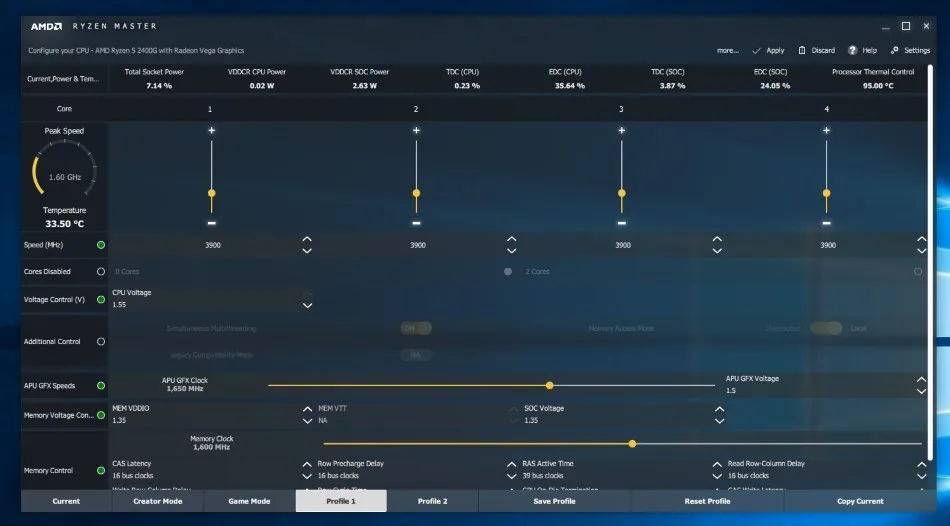Decrease CAS Latency with down arrow

pyautogui.click(x=307, y=476)
